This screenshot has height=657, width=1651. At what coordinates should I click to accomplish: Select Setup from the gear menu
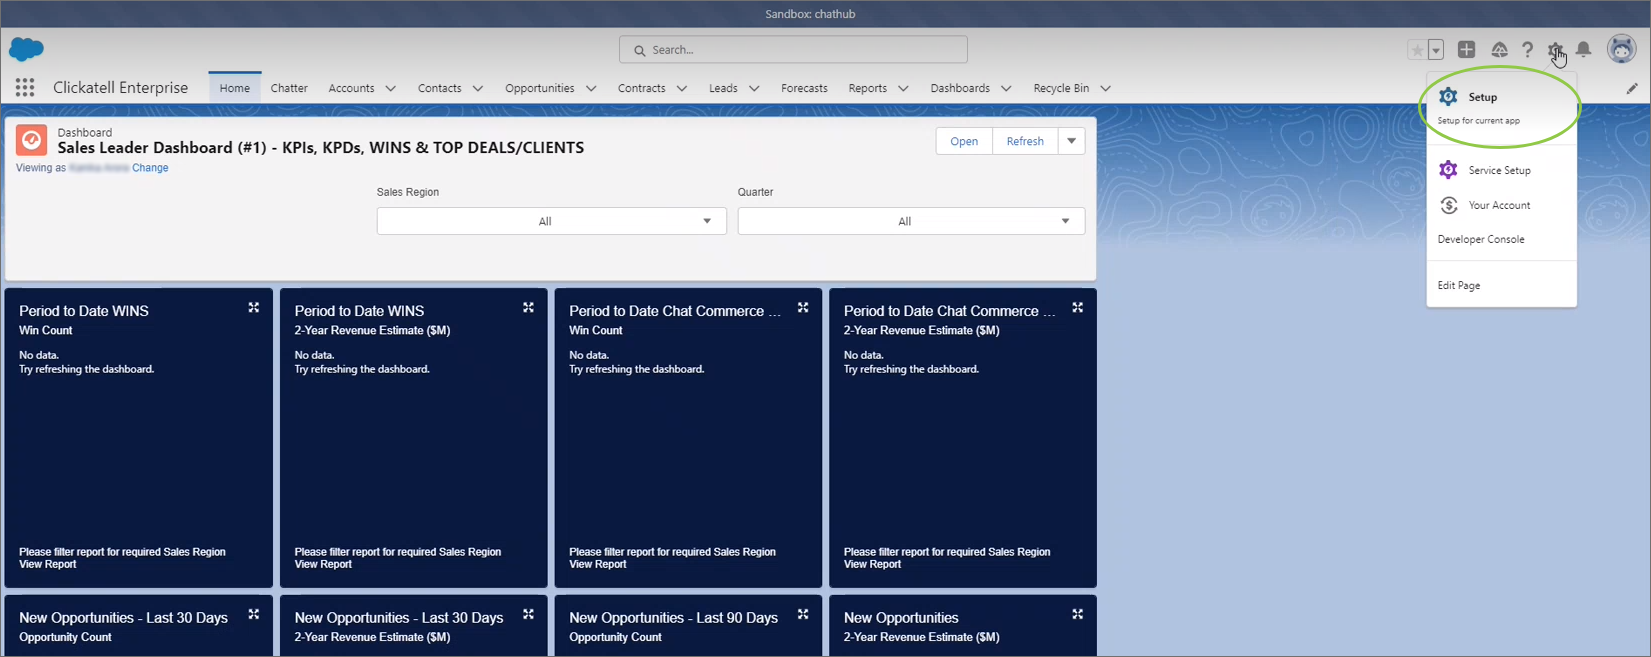point(1482,97)
